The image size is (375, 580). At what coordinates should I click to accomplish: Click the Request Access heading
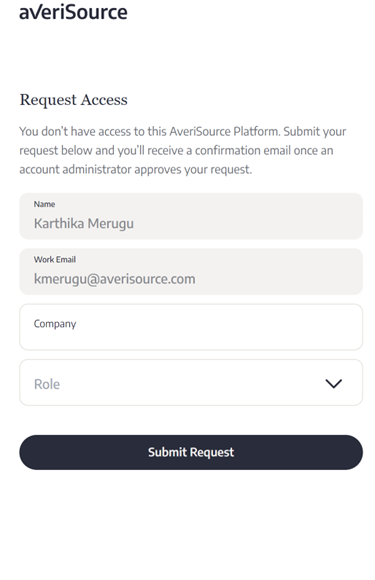coord(74,100)
